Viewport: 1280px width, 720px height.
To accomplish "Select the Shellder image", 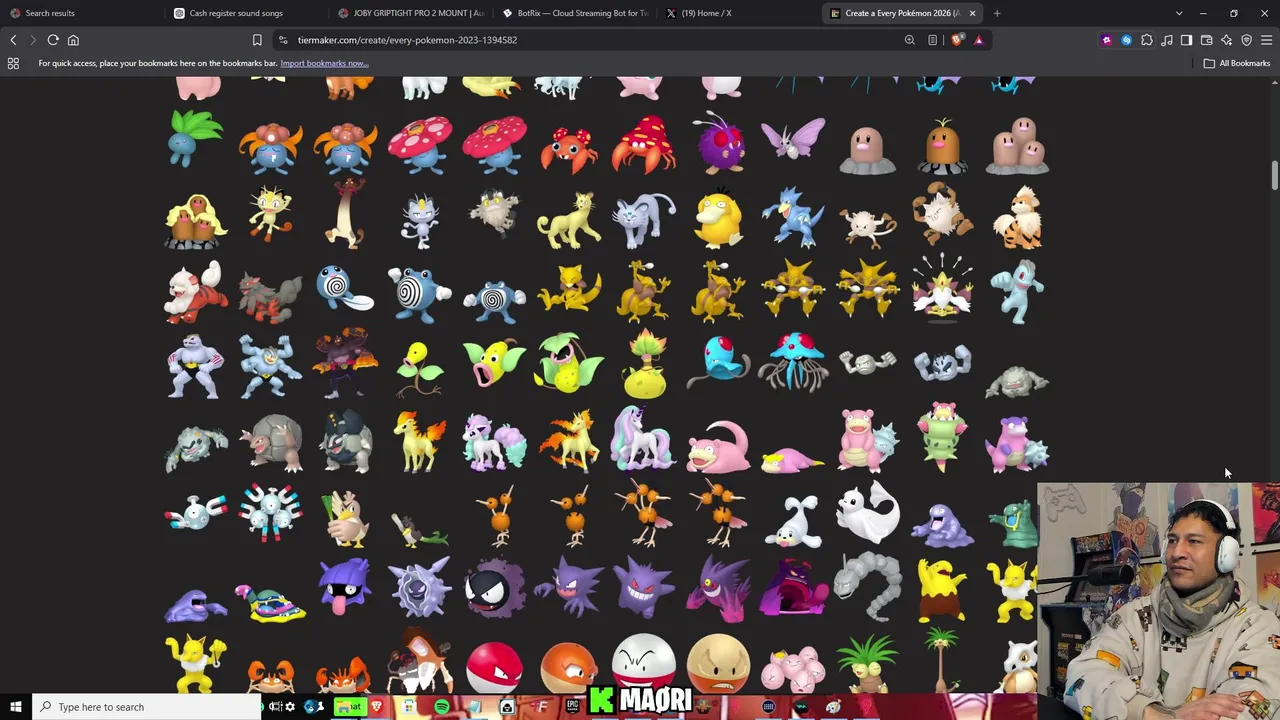I will point(344,587).
